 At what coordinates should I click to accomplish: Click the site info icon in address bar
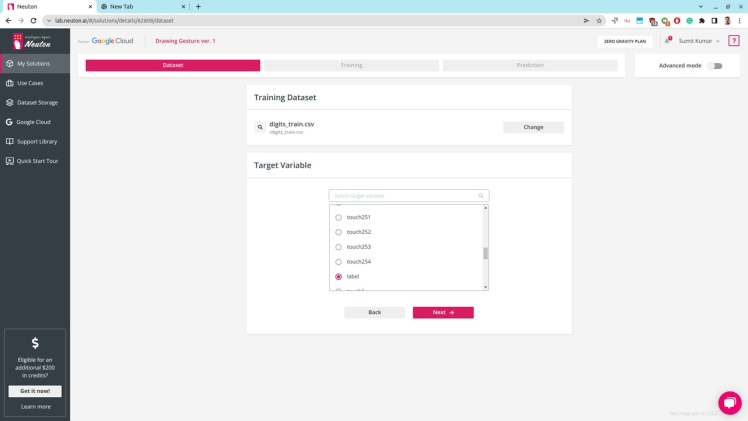49,21
